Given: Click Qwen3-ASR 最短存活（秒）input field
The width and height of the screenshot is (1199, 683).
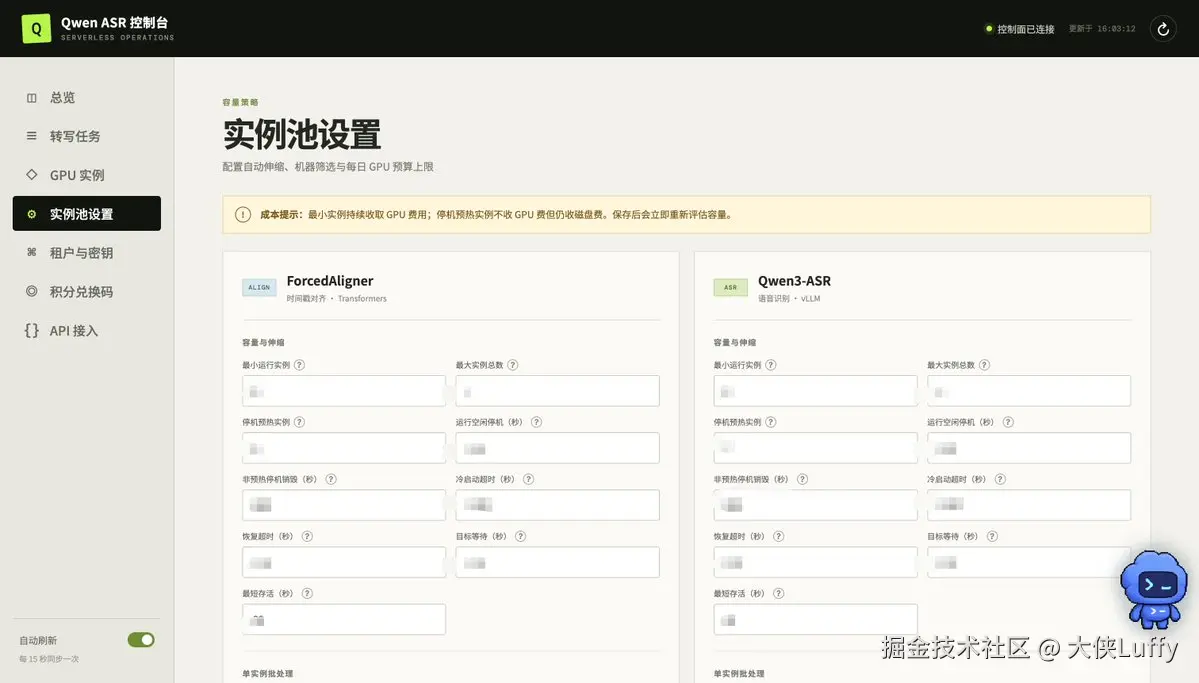Looking at the screenshot, I should coord(815,620).
